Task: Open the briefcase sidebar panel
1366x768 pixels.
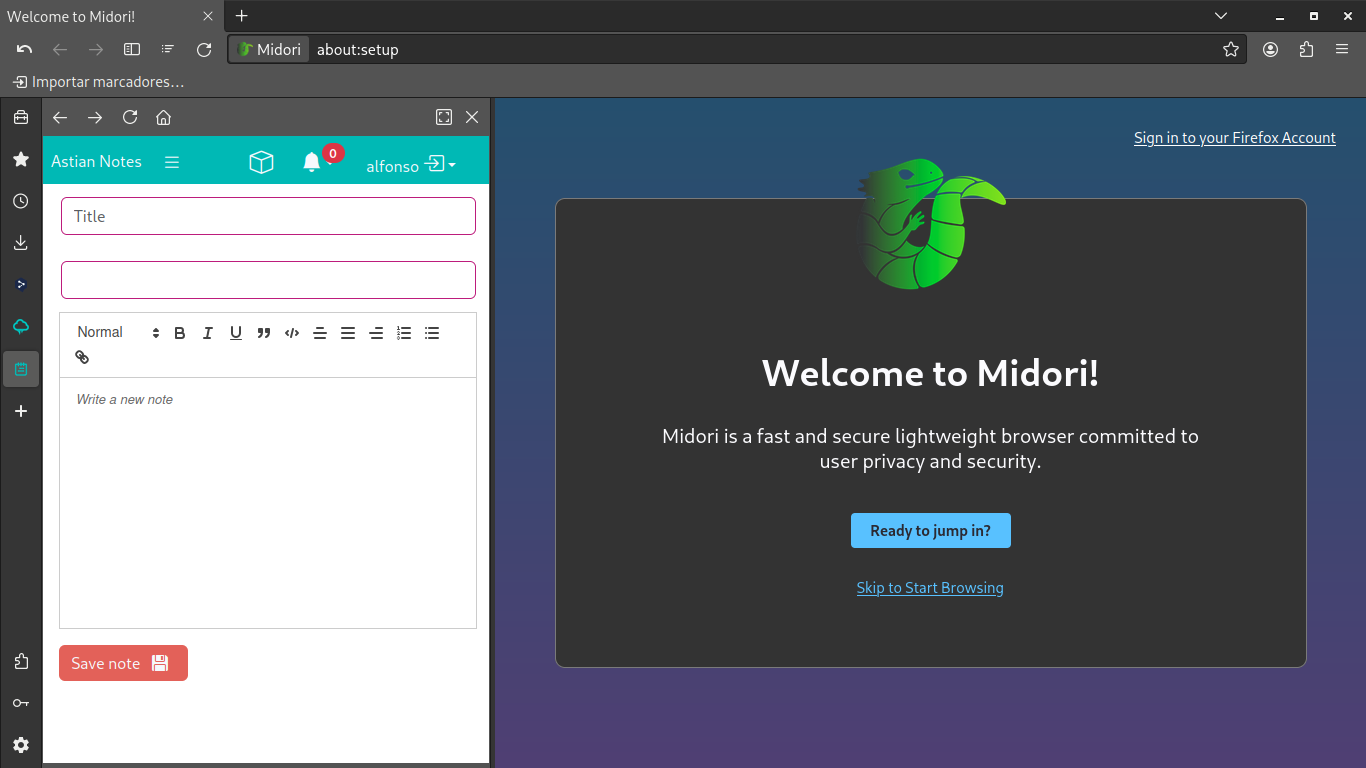Action: (21, 117)
